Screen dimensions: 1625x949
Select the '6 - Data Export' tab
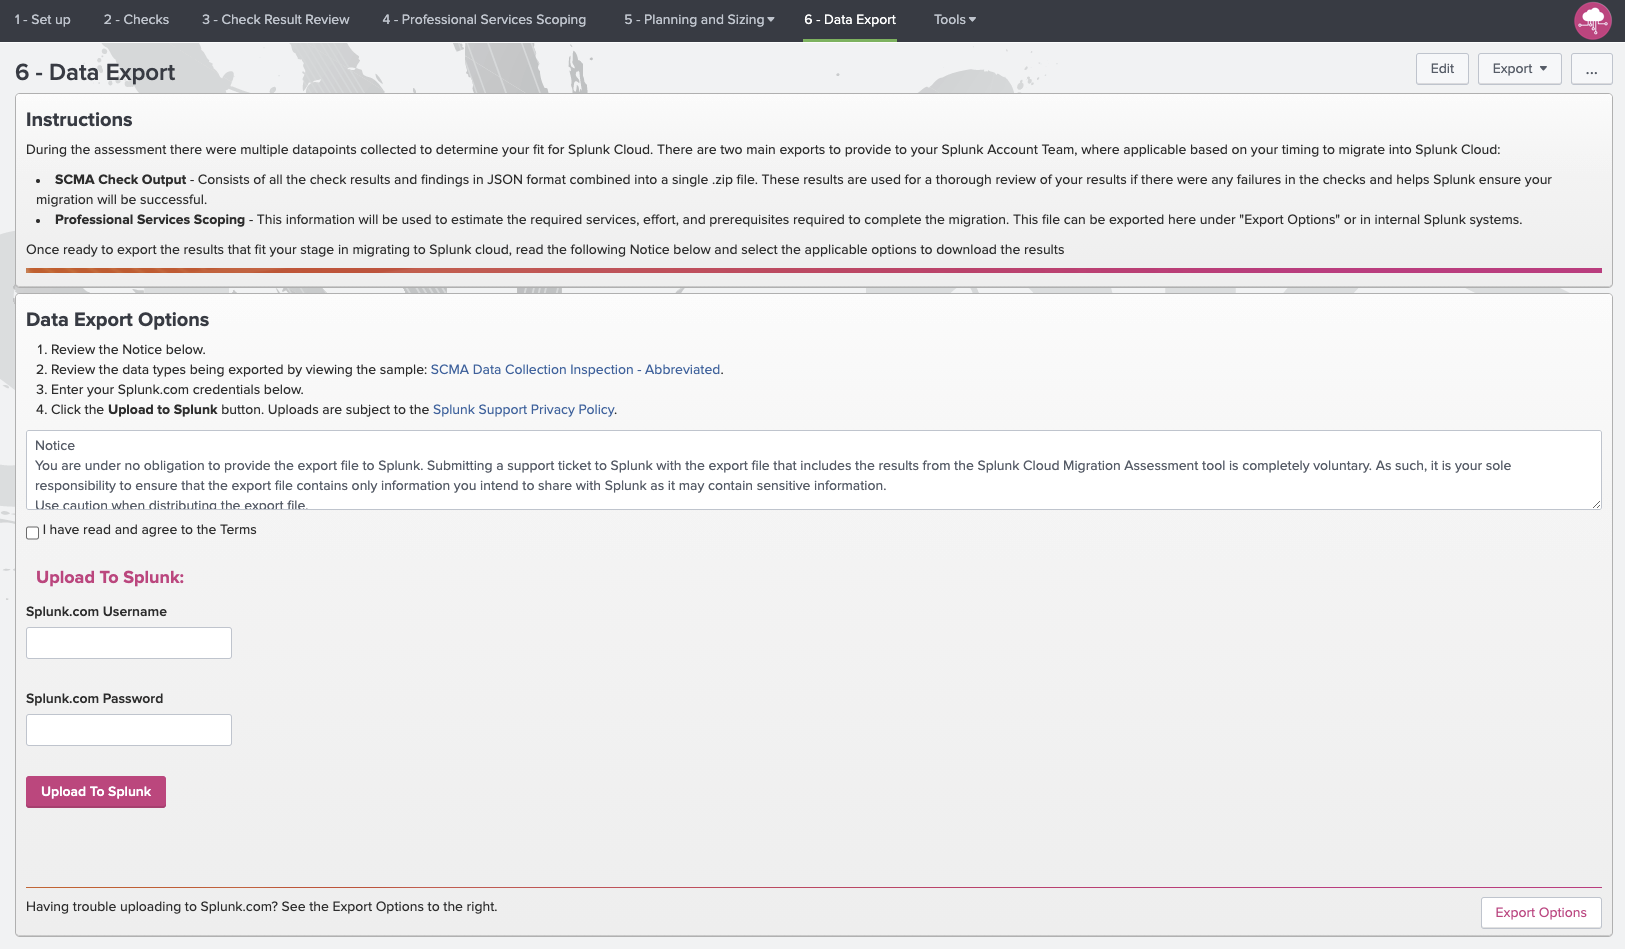point(849,19)
